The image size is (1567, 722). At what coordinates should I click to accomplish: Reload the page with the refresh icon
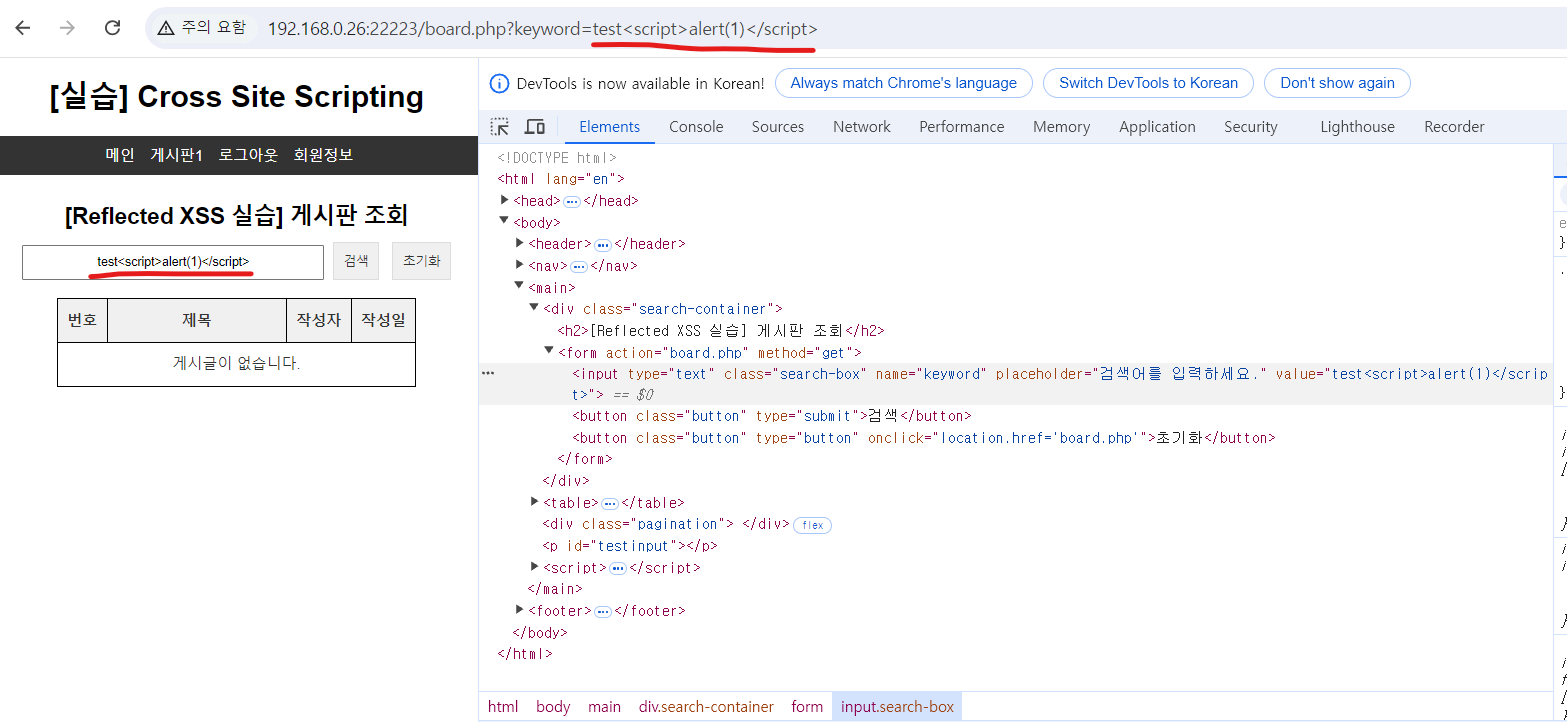[x=113, y=28]
